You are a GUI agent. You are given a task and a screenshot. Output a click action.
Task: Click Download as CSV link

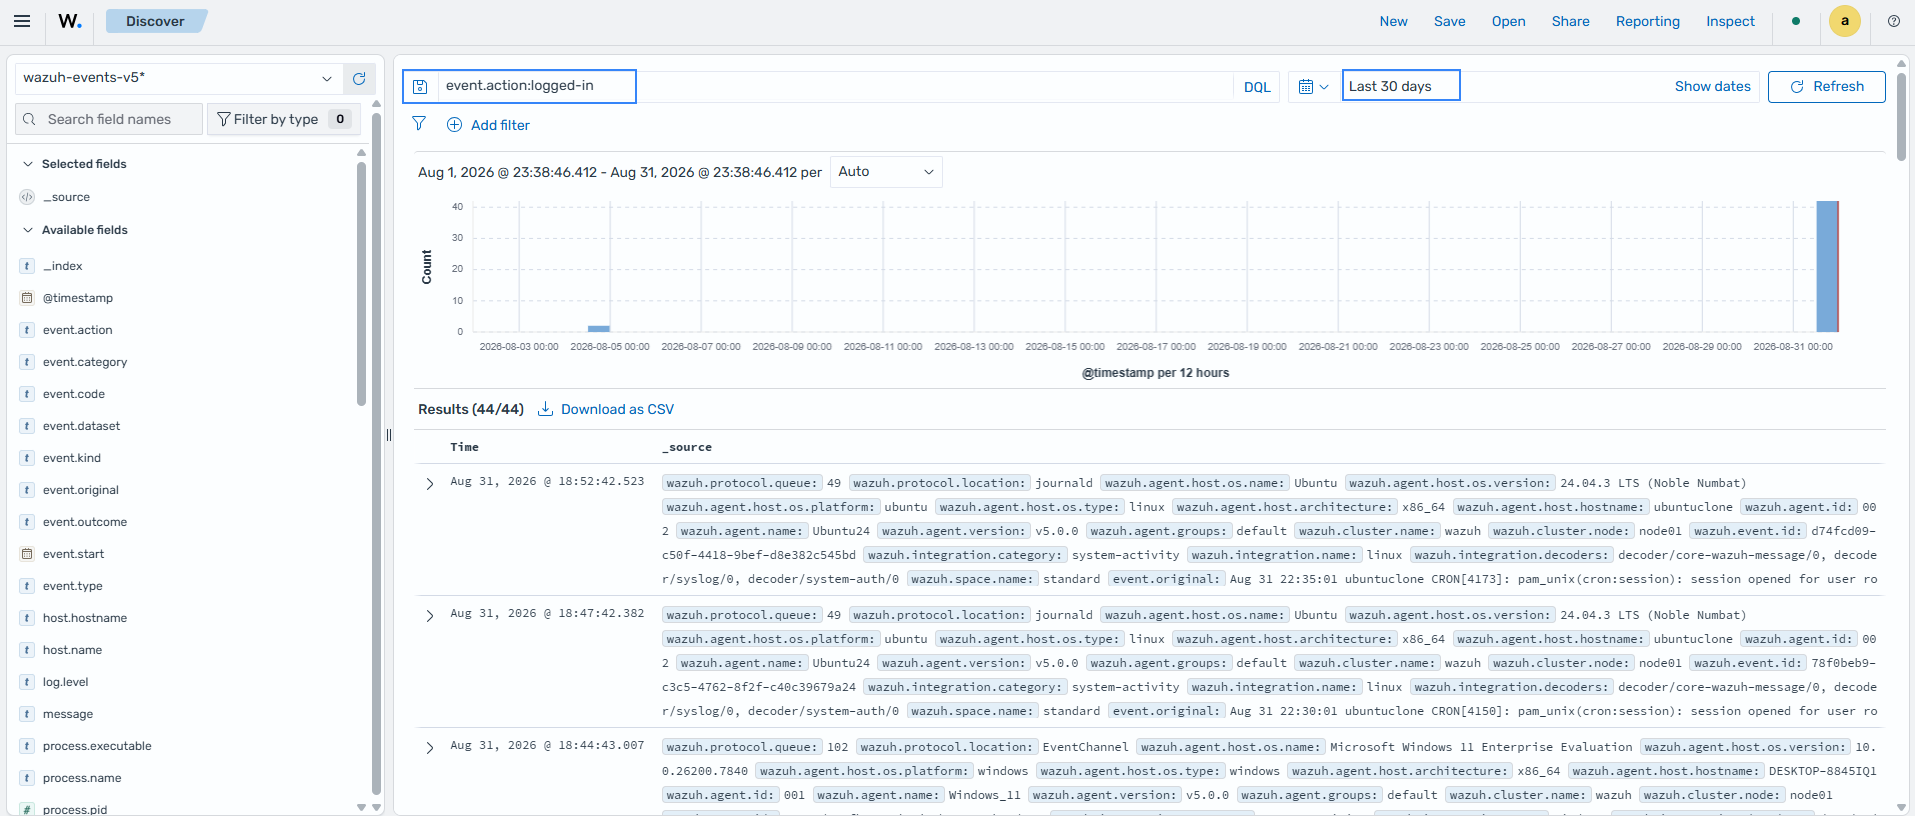[x=617, y=409]
